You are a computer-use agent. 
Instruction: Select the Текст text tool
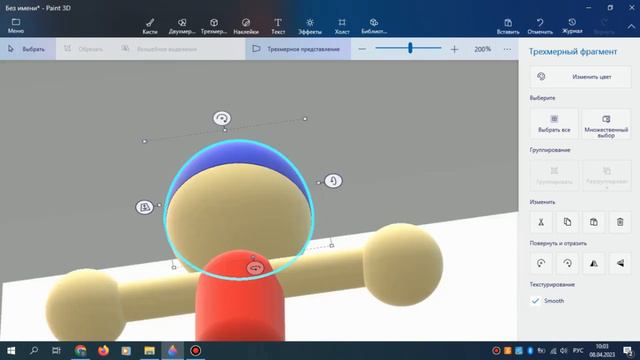click(278, 26)
